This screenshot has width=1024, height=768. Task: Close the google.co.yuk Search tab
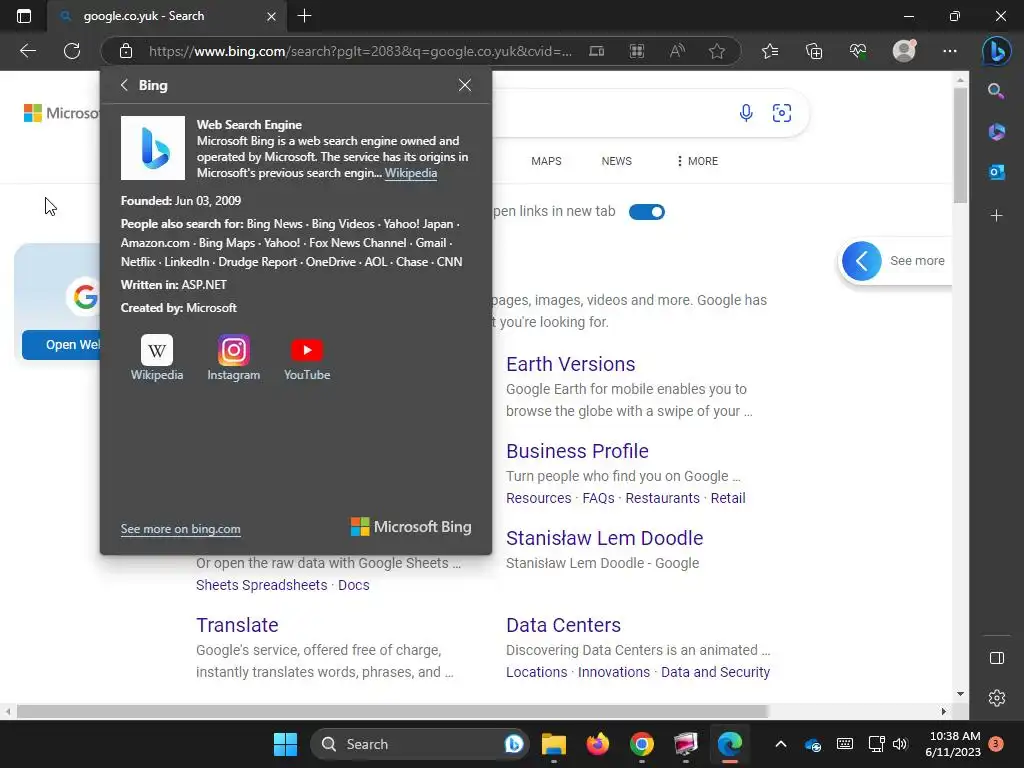(x=271, y=16)
